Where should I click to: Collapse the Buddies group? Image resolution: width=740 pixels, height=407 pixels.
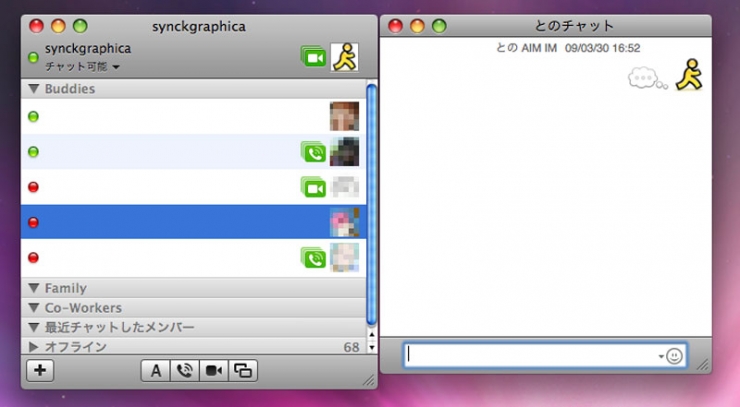pos(34,88)
